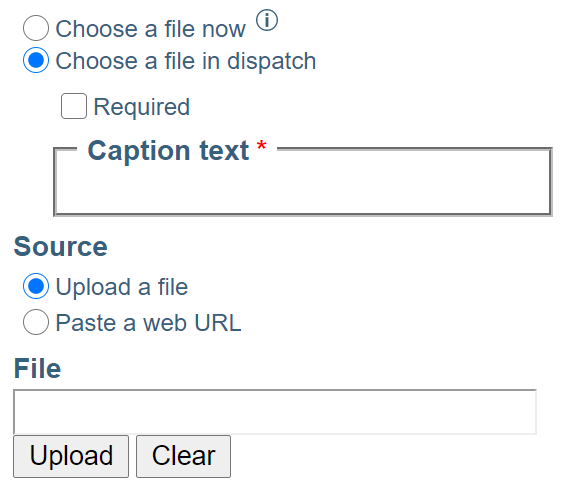Choose the Paste a web URL radio circle
Screen dimensions: 566x486
pyautogui.click(x=36, y=322)
